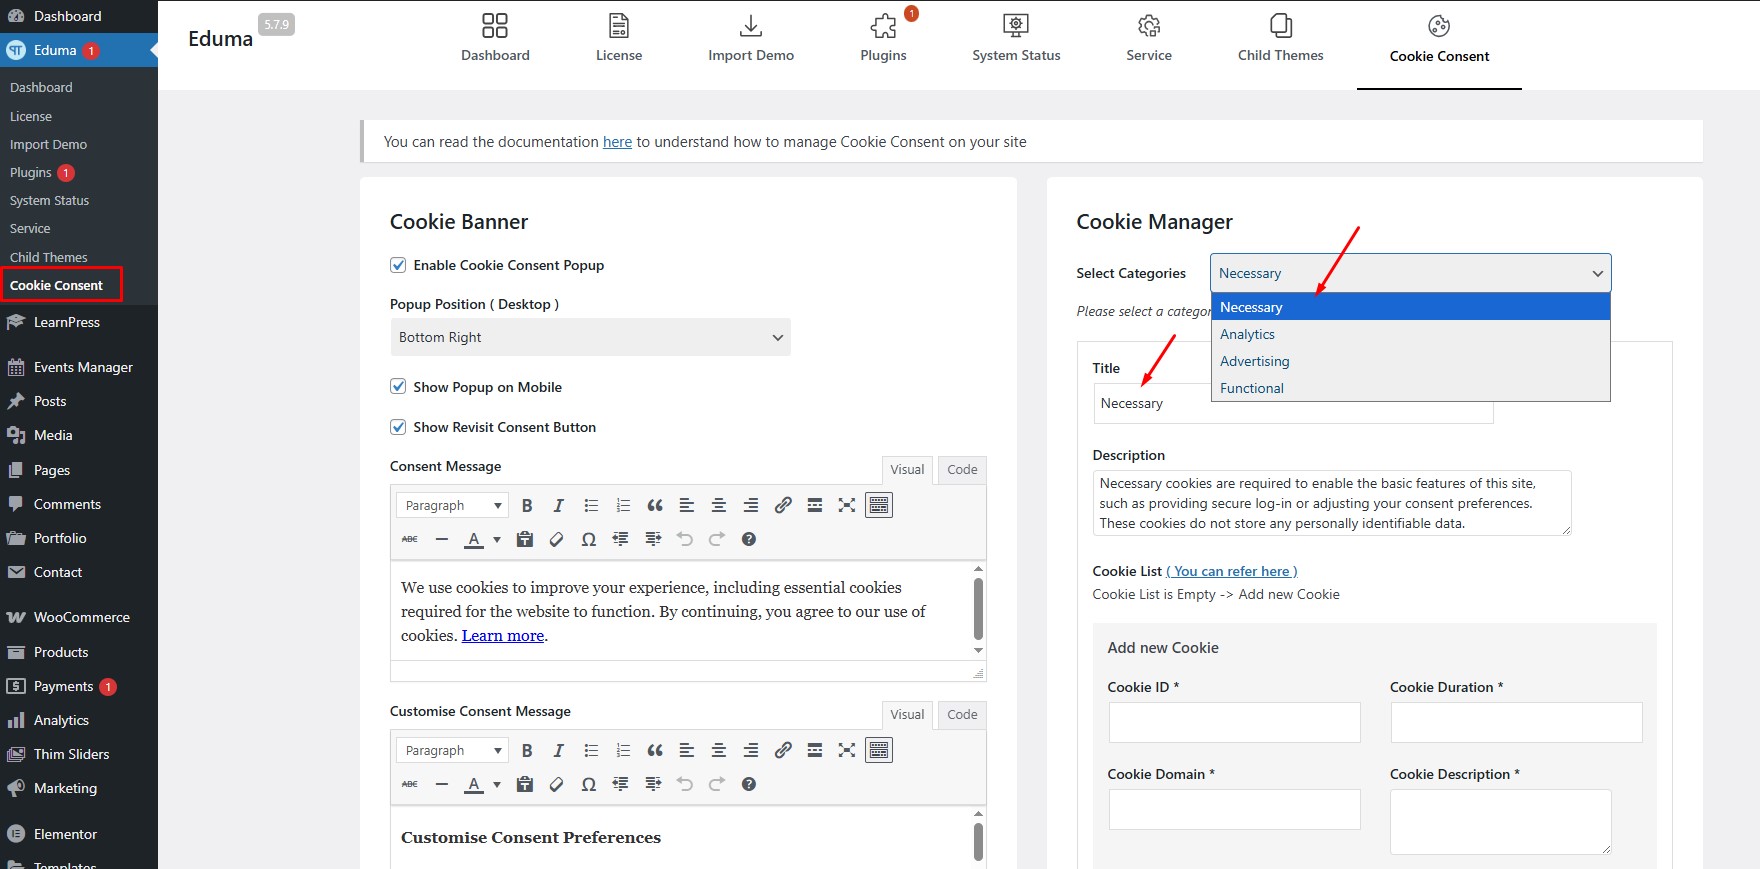This screenshot has height=869, width=1760.
Task: Click Italic icon in Consent Message editor
Action: coord(559,506)
